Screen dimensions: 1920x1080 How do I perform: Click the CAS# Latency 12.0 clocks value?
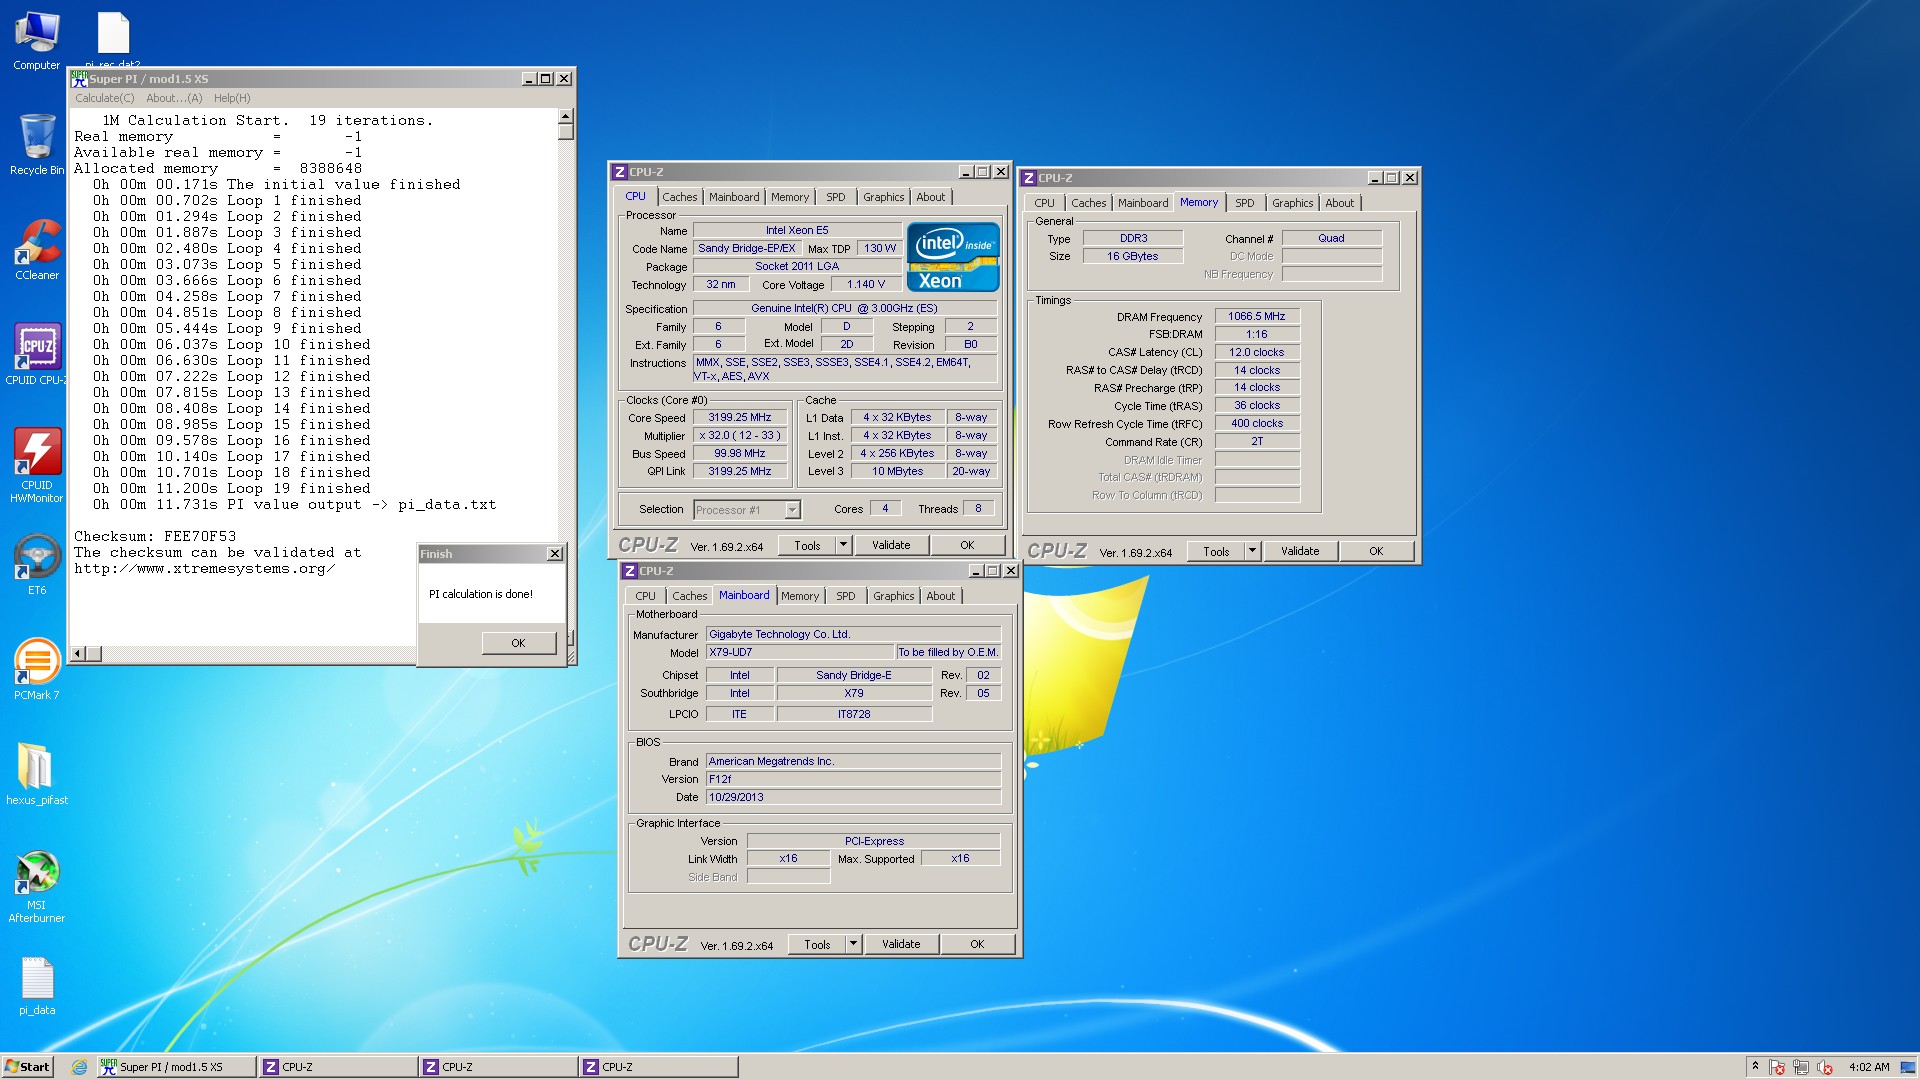[1257, 353]
